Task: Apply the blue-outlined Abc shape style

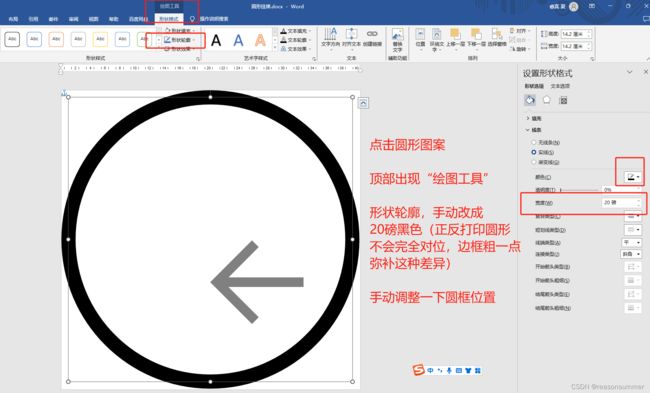Action: tap(34, 39)
